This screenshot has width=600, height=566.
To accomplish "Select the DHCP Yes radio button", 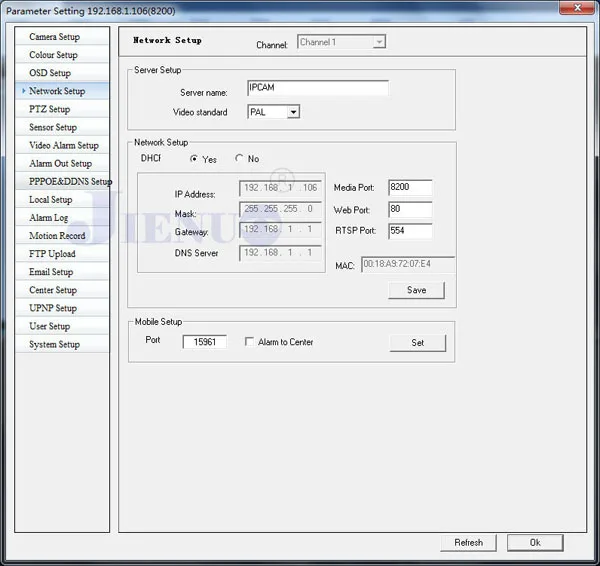I will click(194, 158).
